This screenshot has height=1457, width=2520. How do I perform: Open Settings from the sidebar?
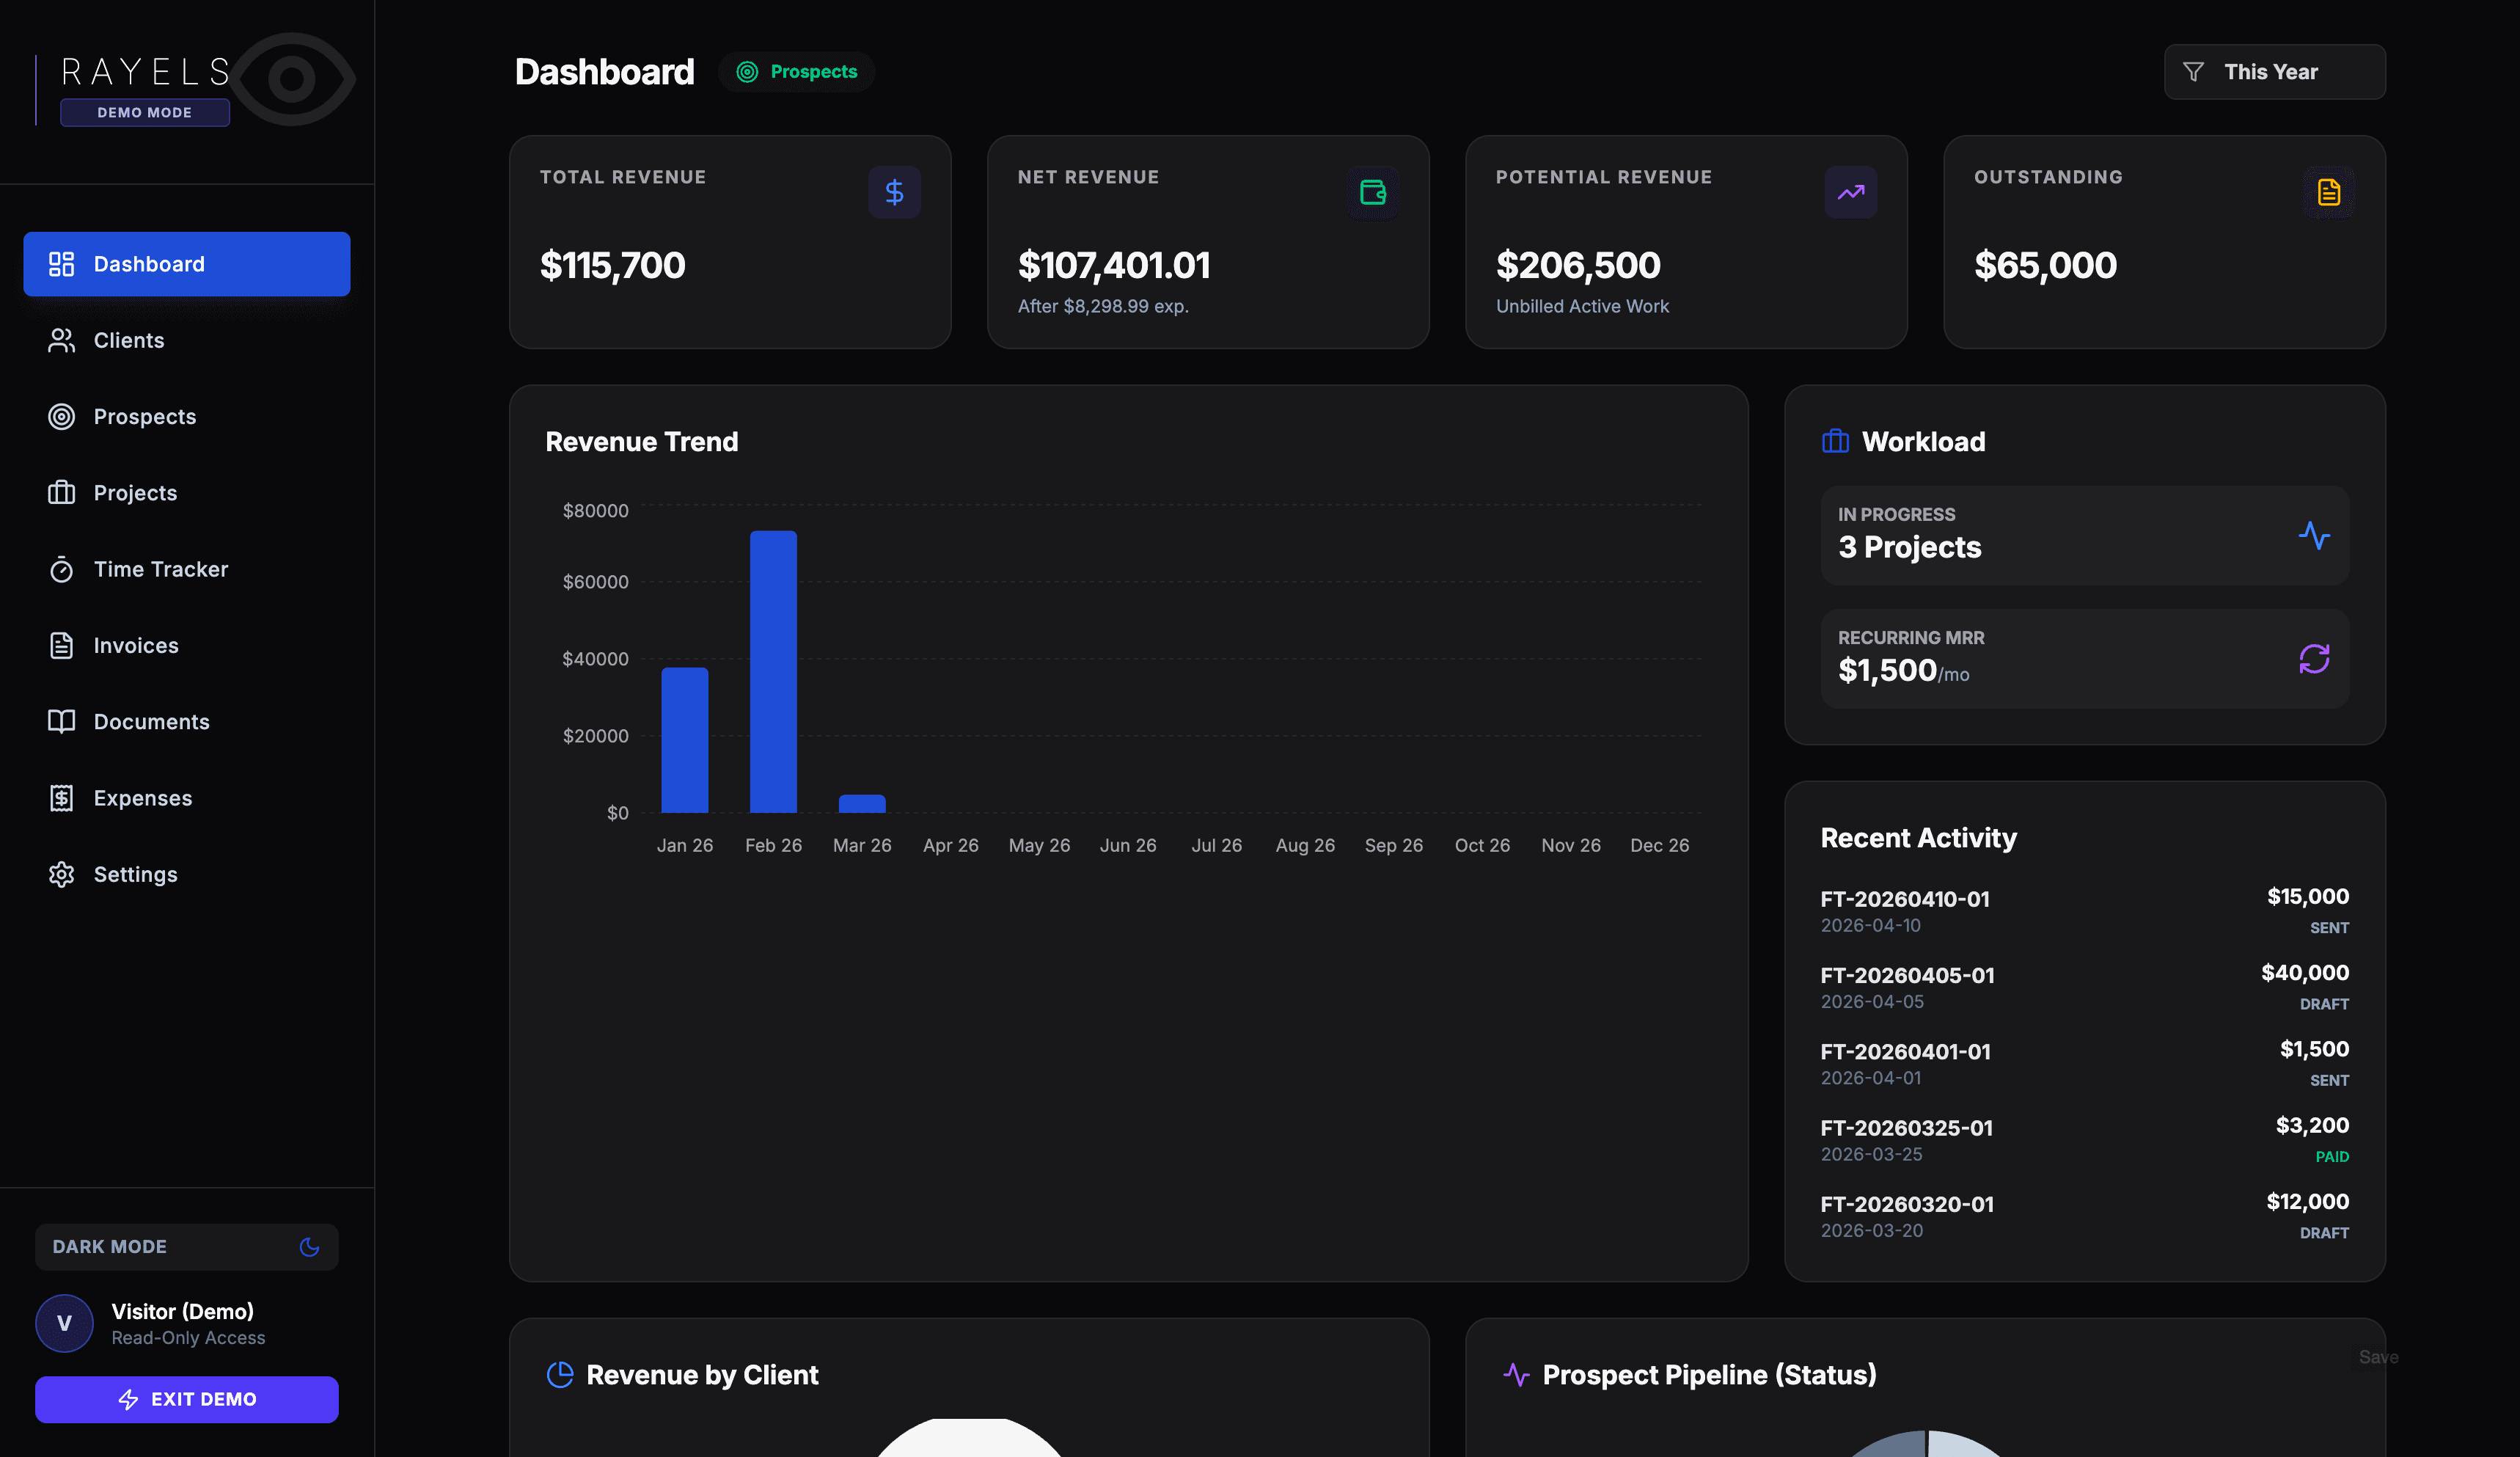click(x=135, y=874)
